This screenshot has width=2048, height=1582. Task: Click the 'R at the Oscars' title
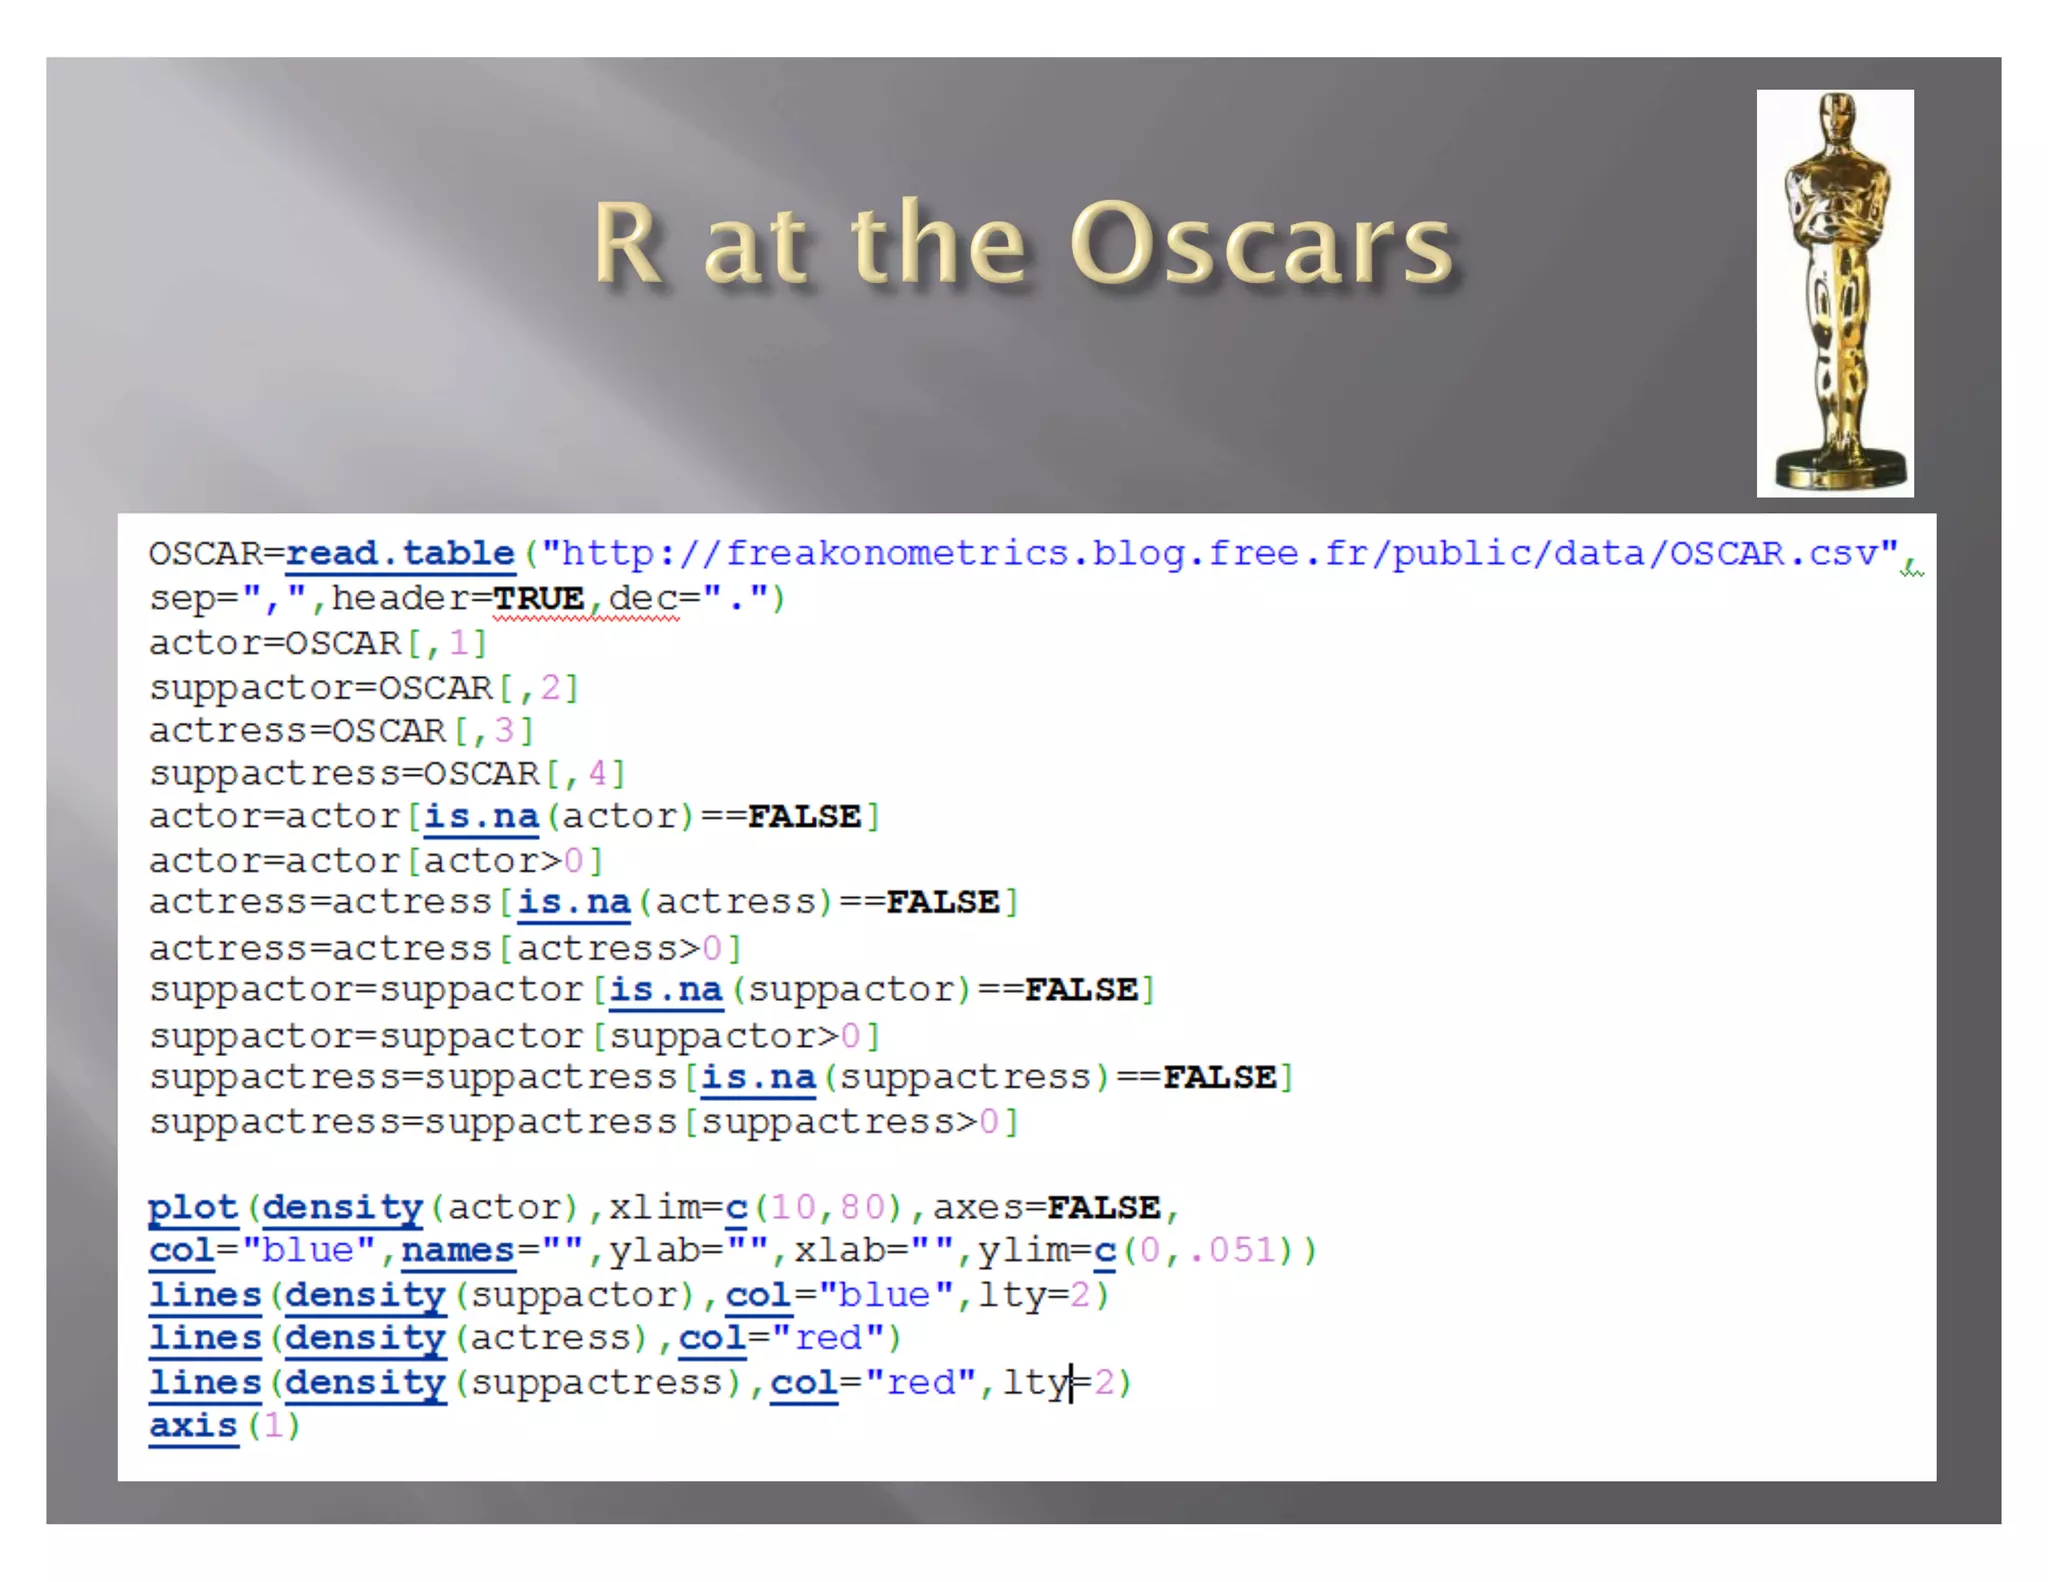(1022, 243)
